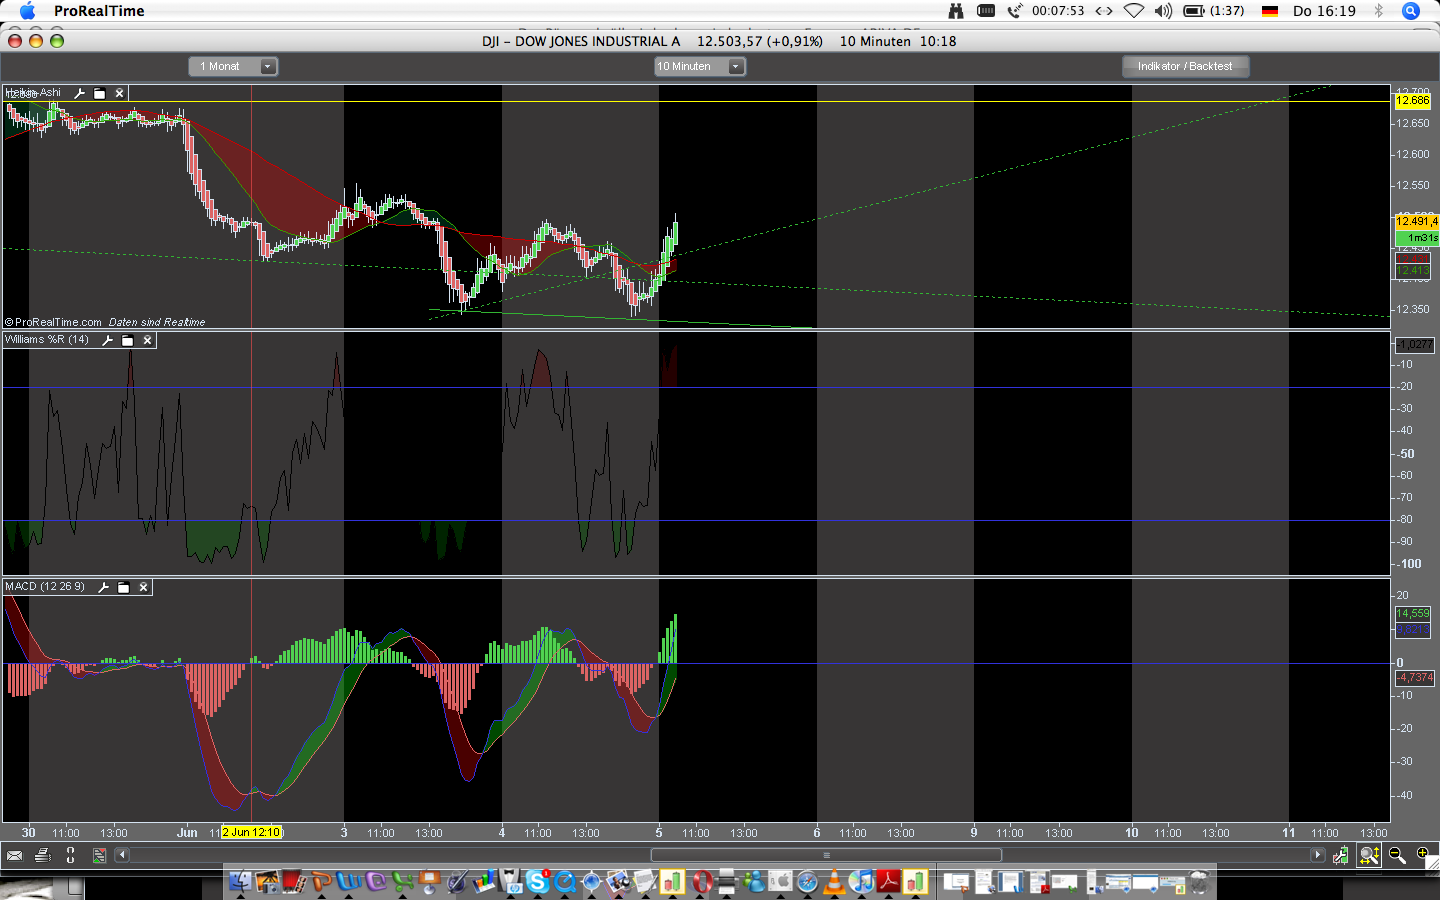Click the yellow 12.686 price label

coord(1413,100)
